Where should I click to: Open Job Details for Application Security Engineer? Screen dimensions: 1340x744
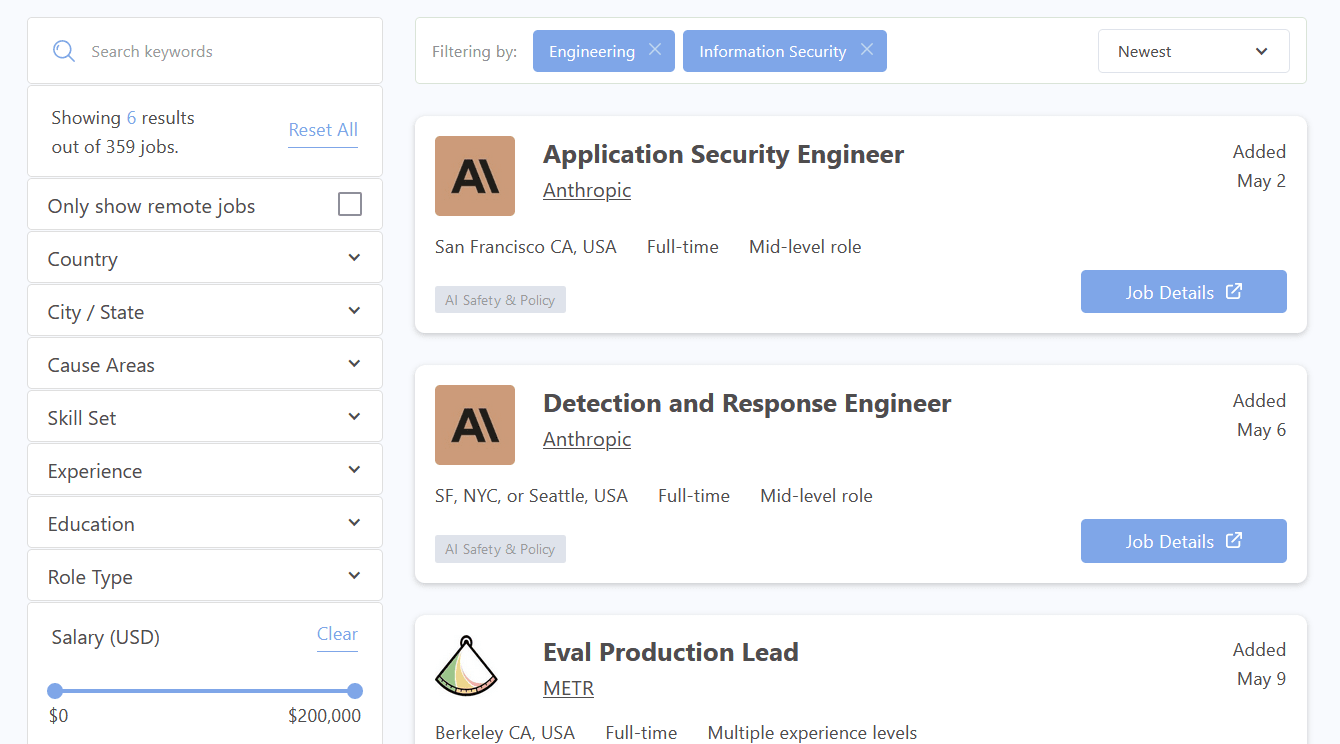click(x=1183, y=292)
